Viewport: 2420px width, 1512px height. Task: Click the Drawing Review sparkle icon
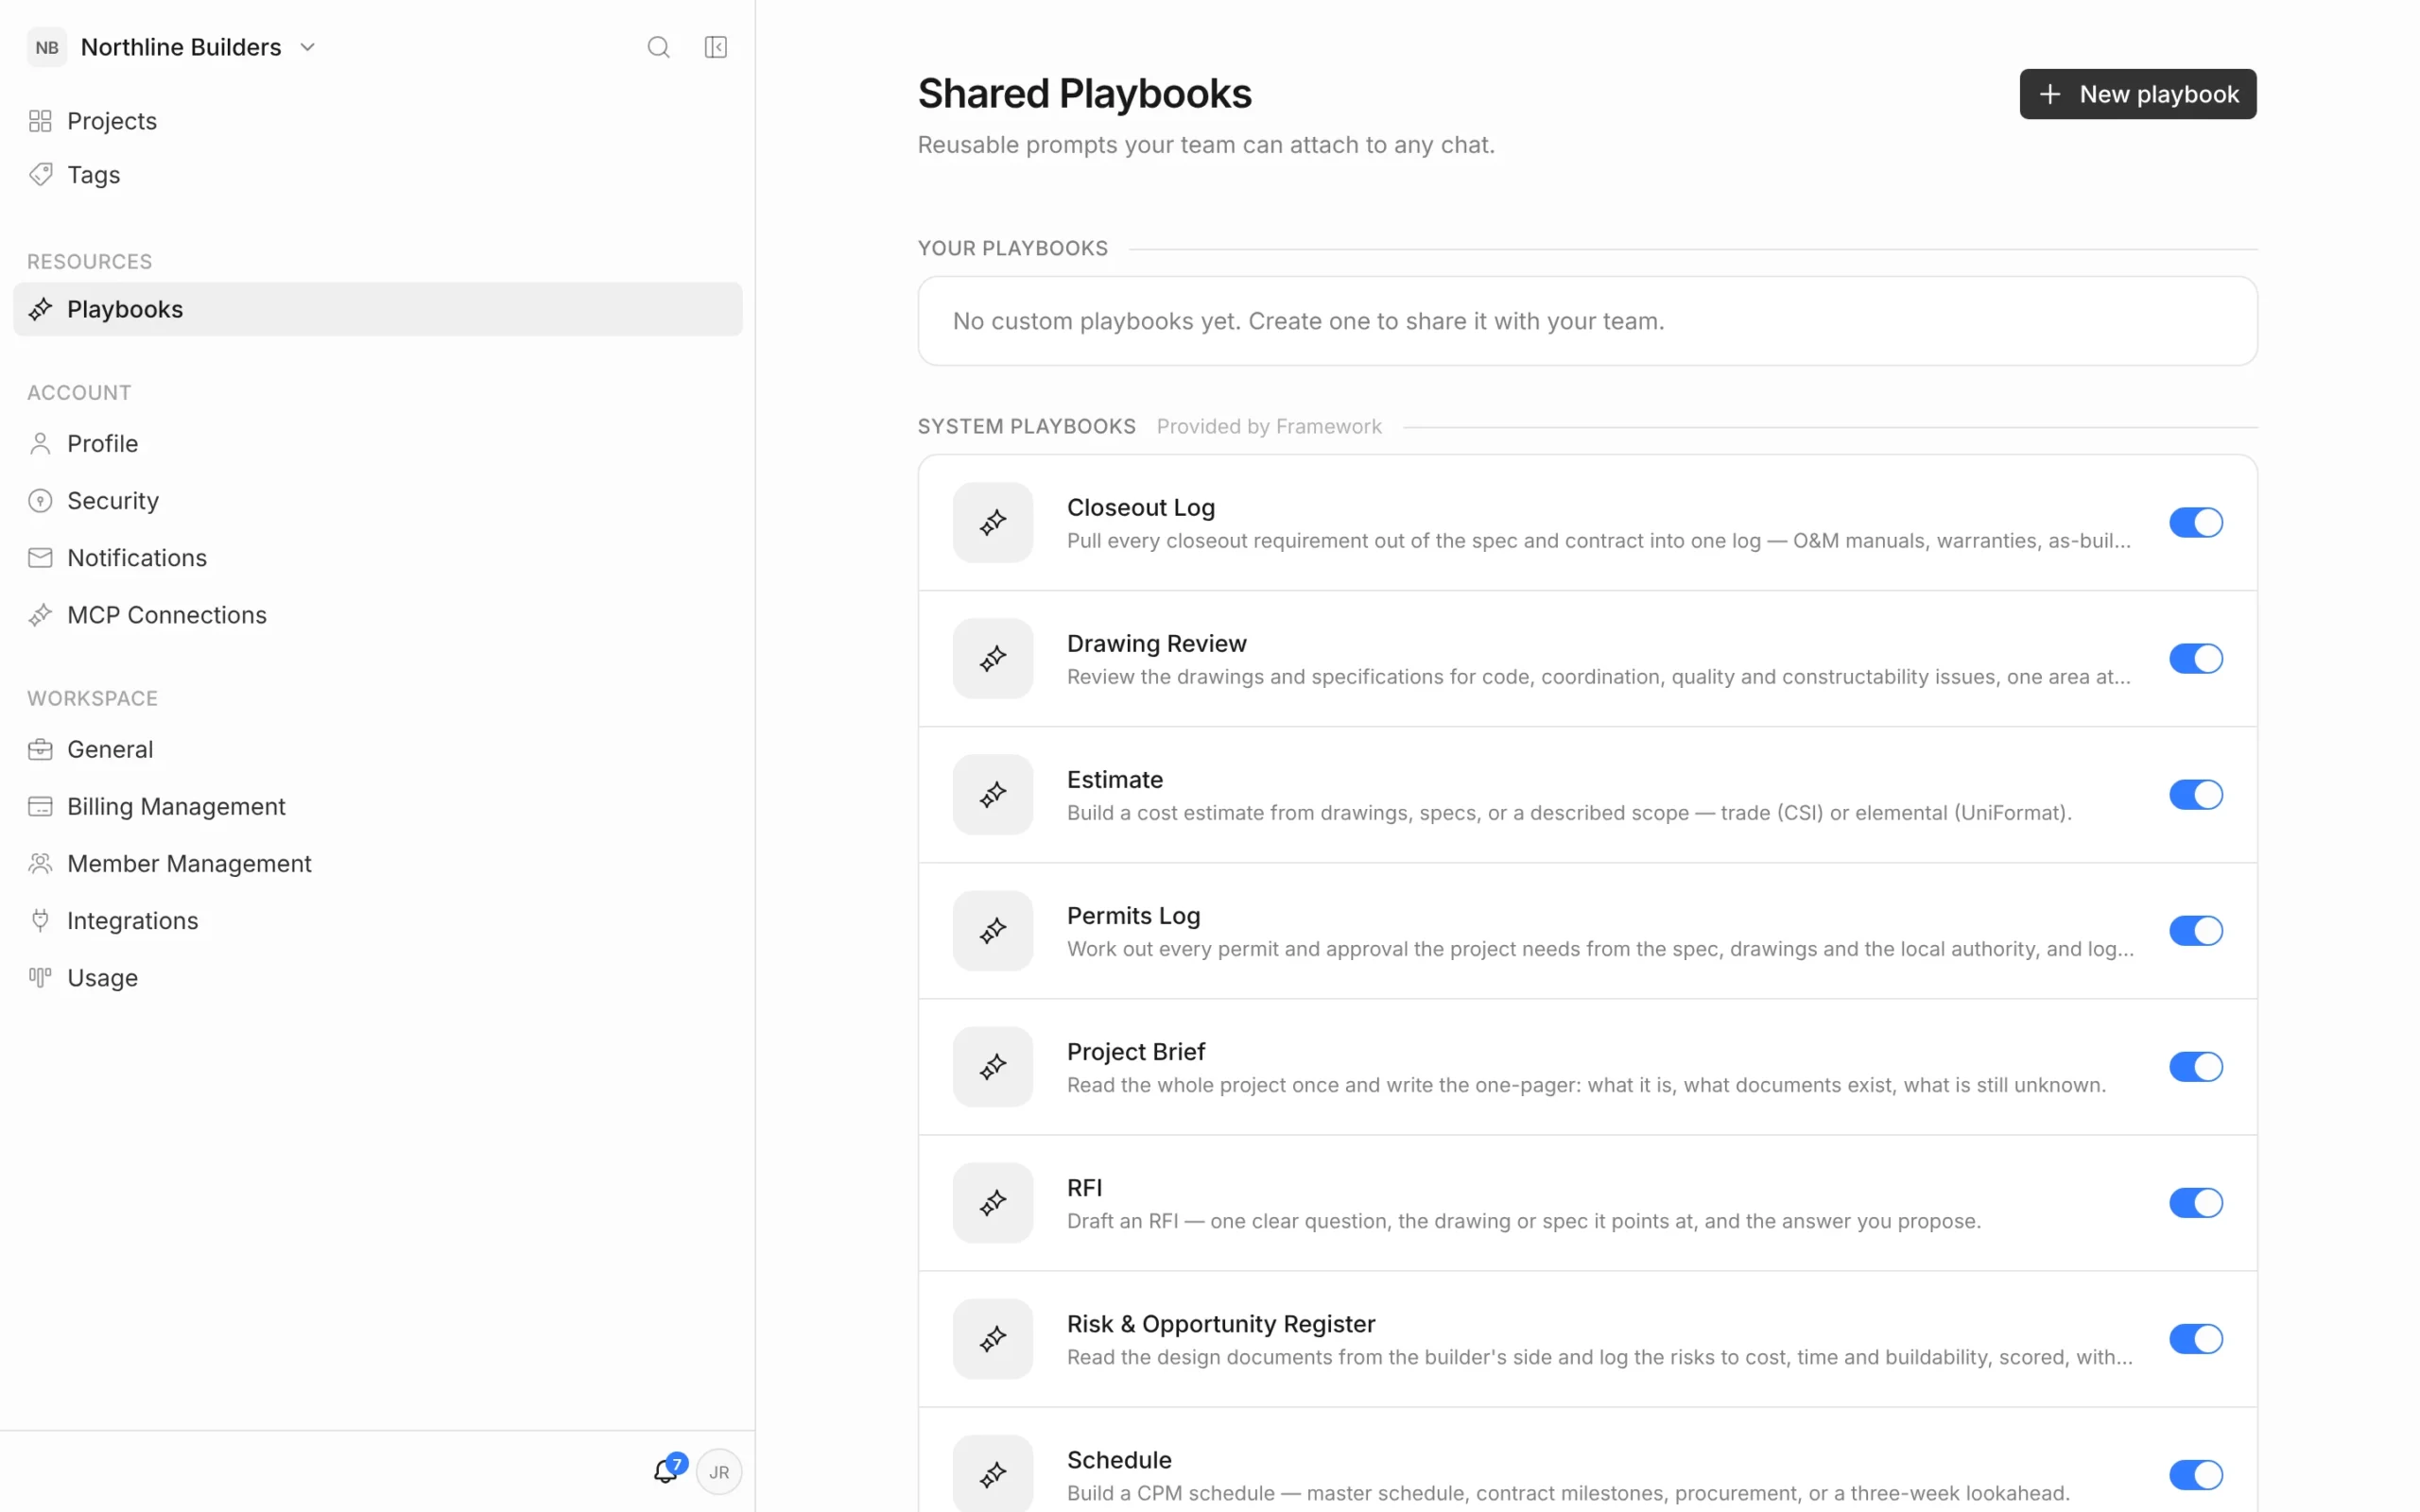(x=993, y=658)
